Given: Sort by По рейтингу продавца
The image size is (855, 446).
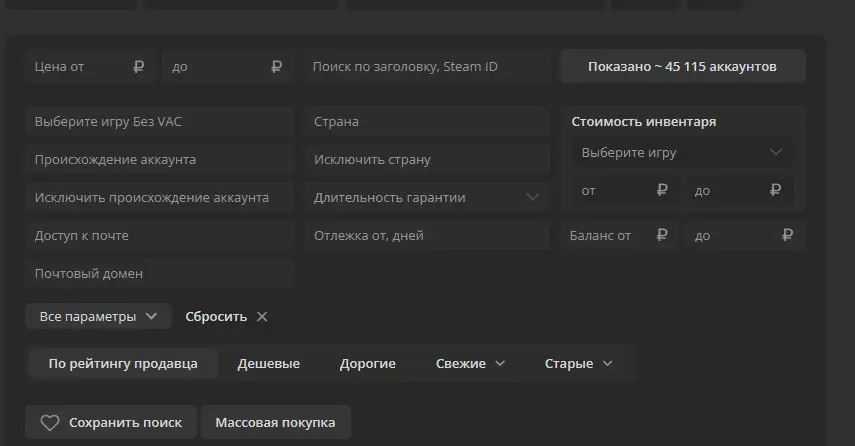Looking at the screenshot, I should click(x=123, y=364).
